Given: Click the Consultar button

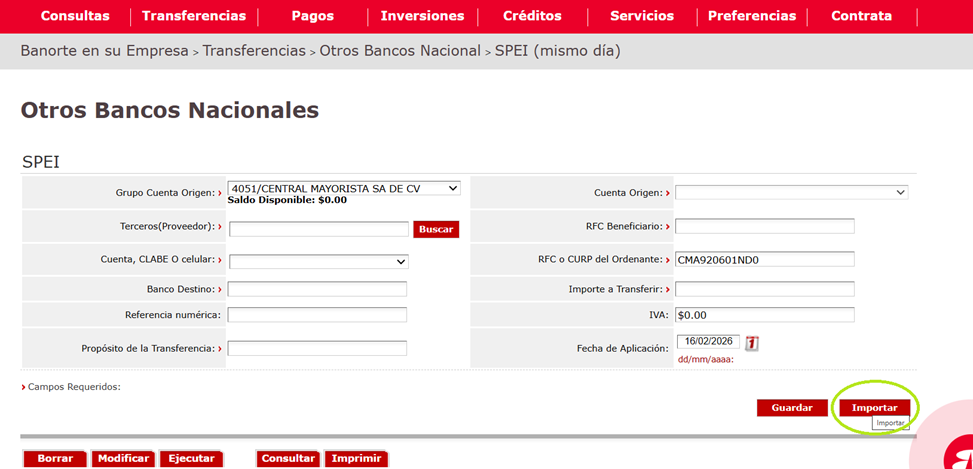Looking at the screenshot, I should pyautogui.click(x=289, y=459).
